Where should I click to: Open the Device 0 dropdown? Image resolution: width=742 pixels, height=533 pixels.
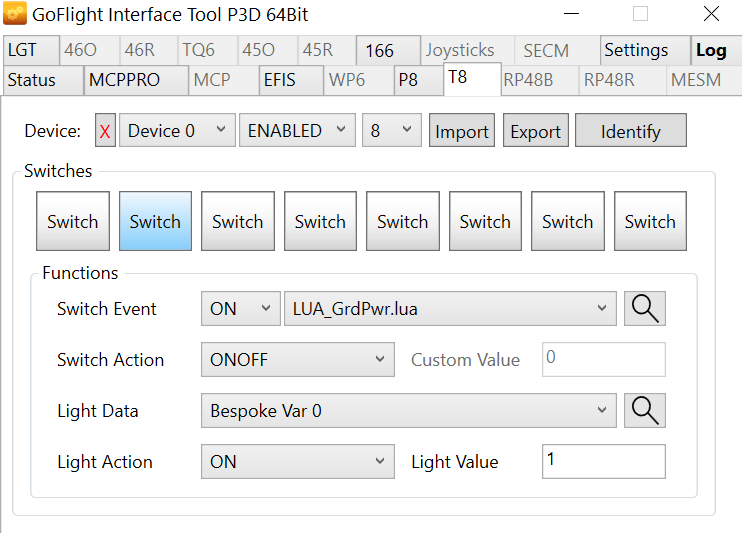(x=177, y=131)
